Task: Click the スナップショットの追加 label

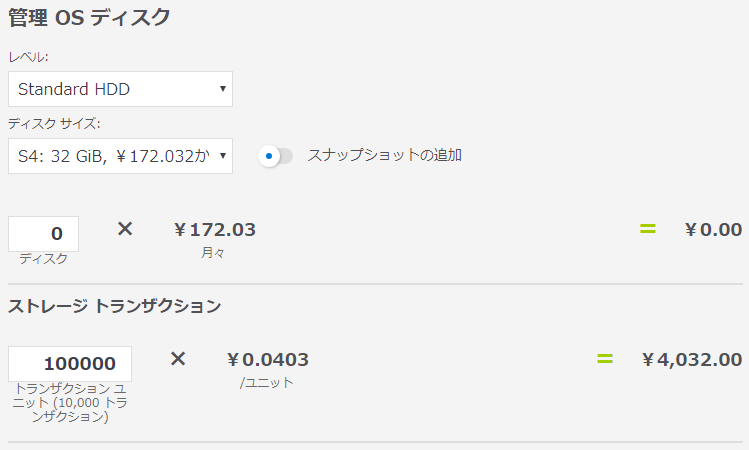Action: [384, 155]
